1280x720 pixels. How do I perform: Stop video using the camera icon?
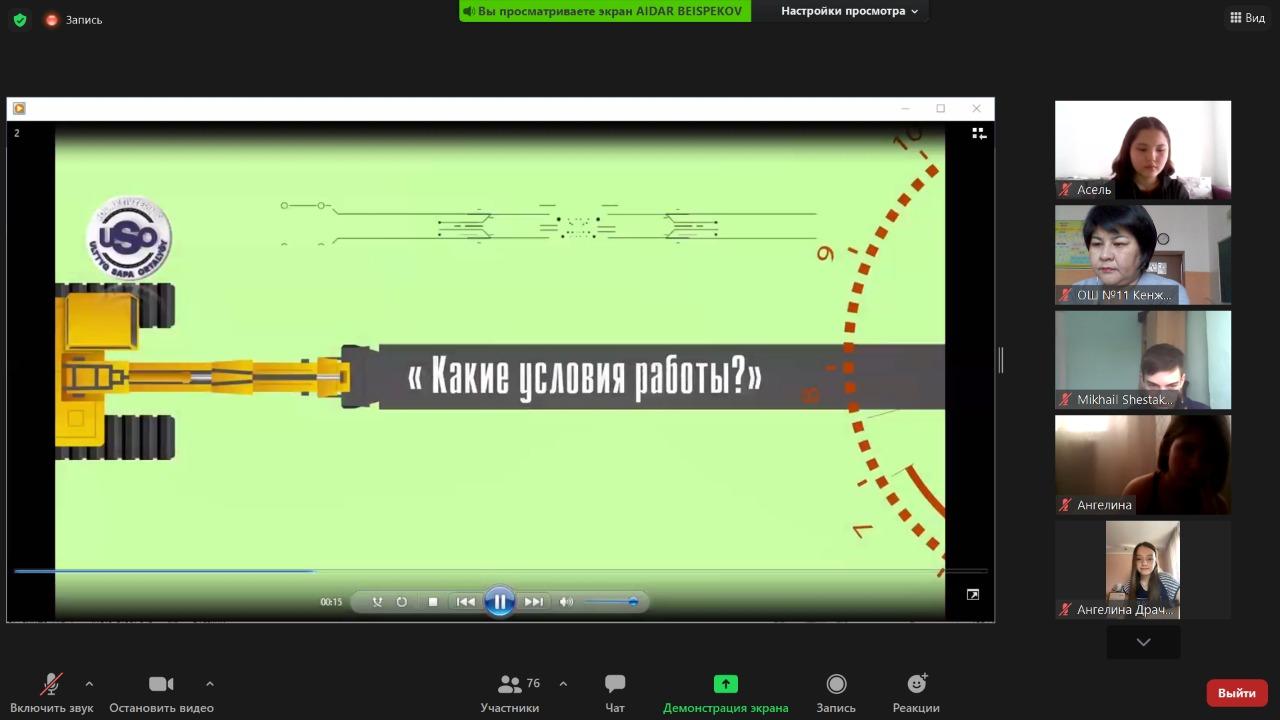tap(161, 685)
